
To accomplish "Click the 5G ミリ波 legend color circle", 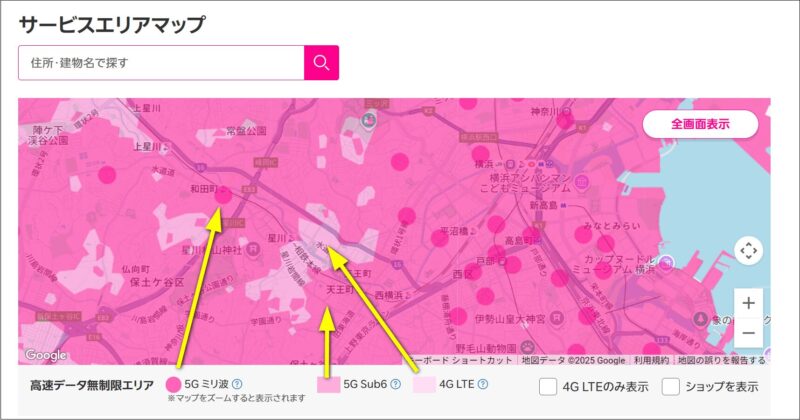I will 173,384.
